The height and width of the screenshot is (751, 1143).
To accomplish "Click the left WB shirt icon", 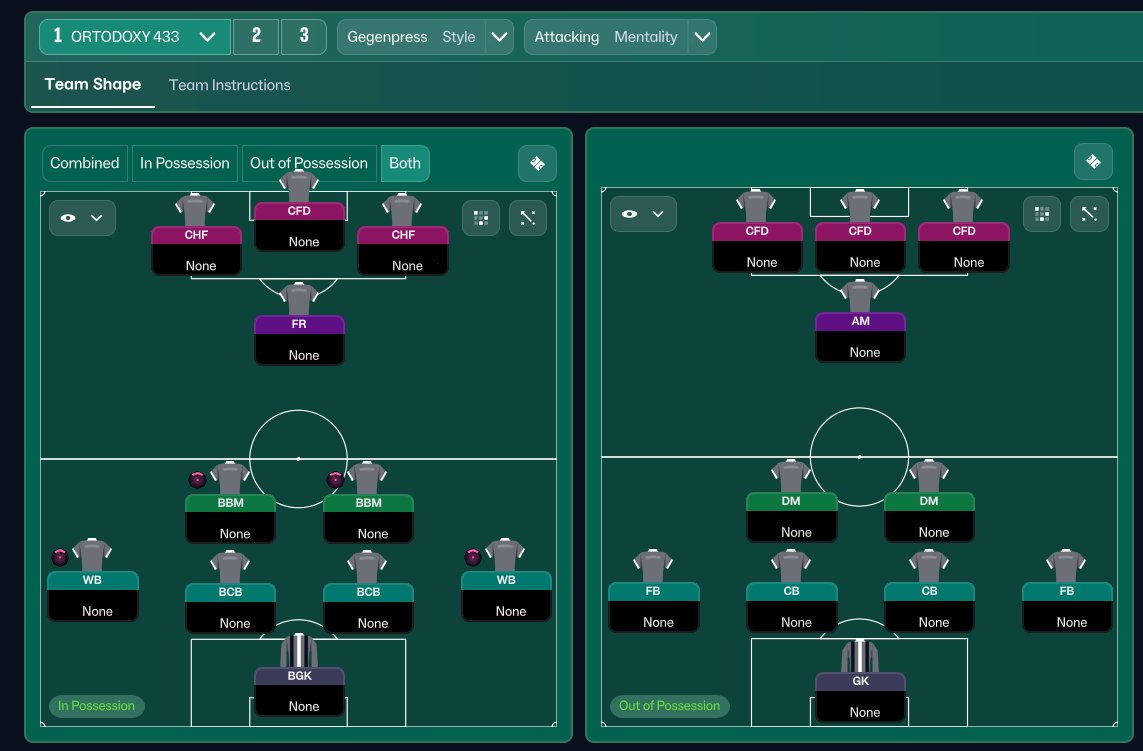I will (x=92, y=555).
